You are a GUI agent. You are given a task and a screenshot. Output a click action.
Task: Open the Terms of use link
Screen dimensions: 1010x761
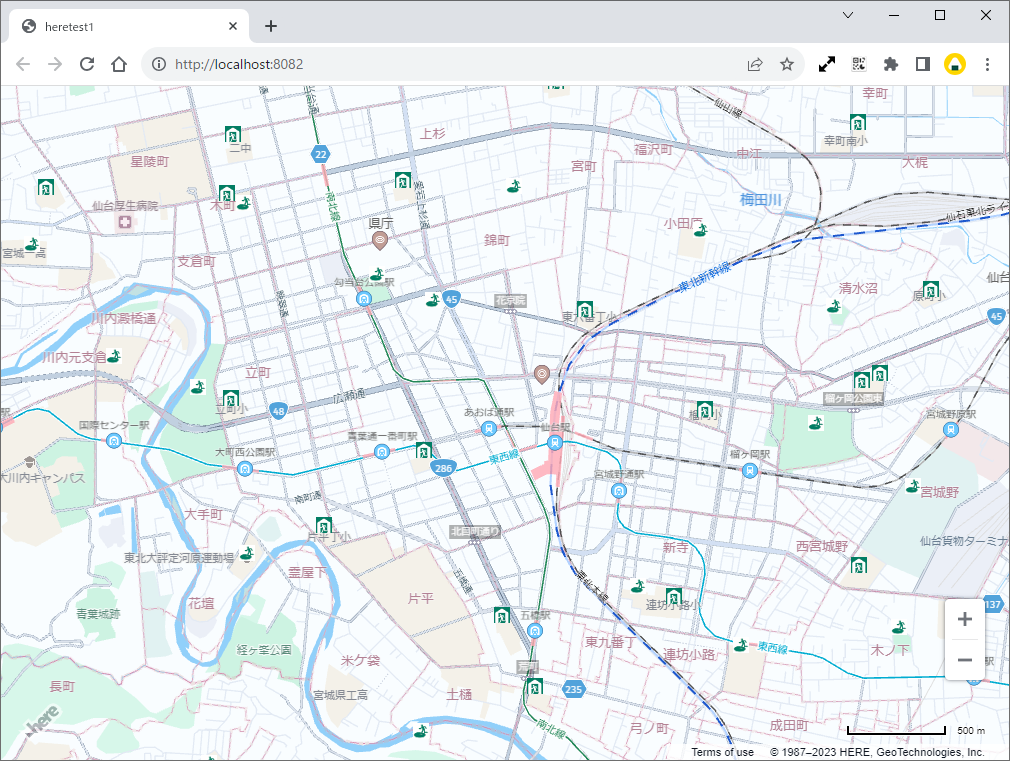point(722,752)
